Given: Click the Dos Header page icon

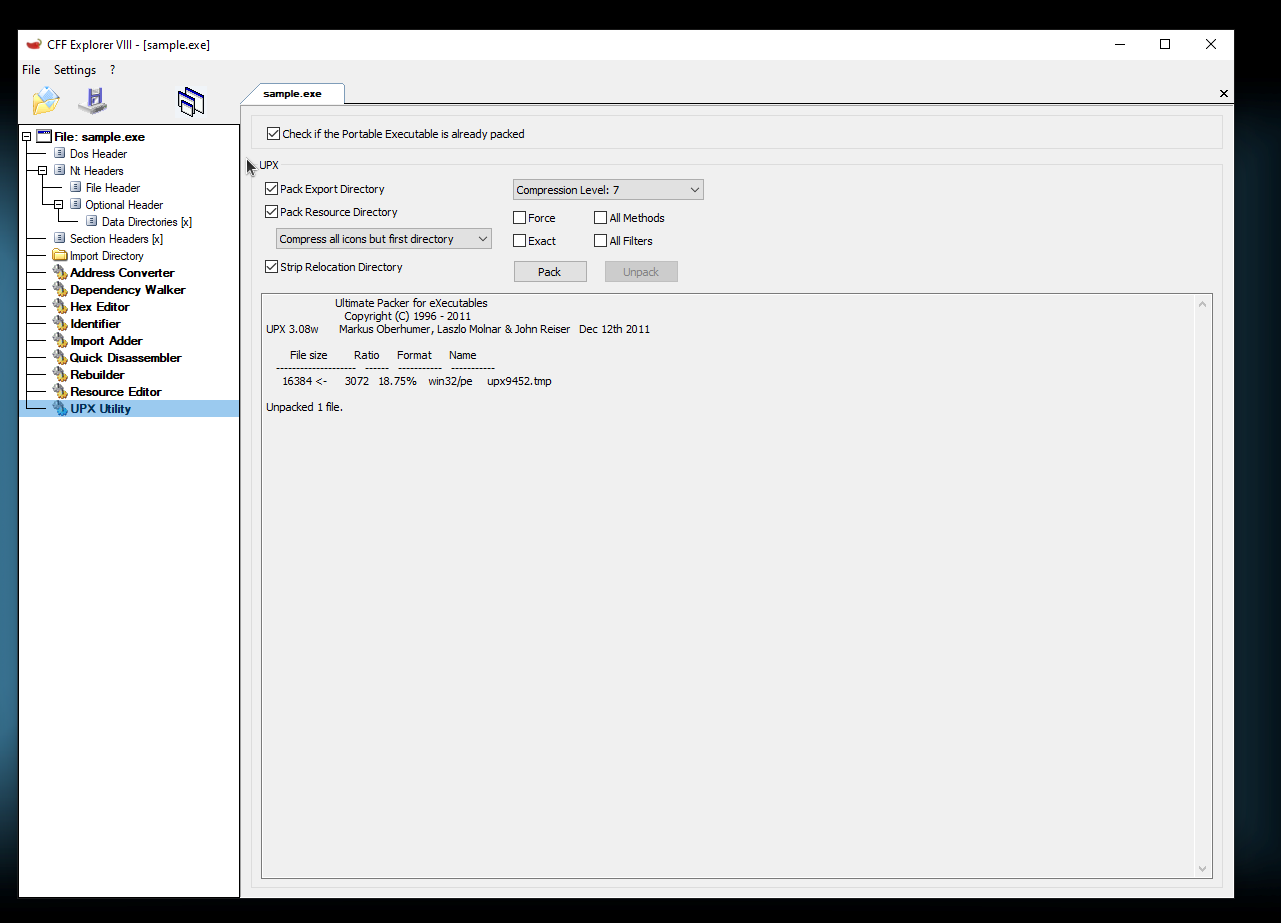Looking at the screenshot, I should coord(60,154).
